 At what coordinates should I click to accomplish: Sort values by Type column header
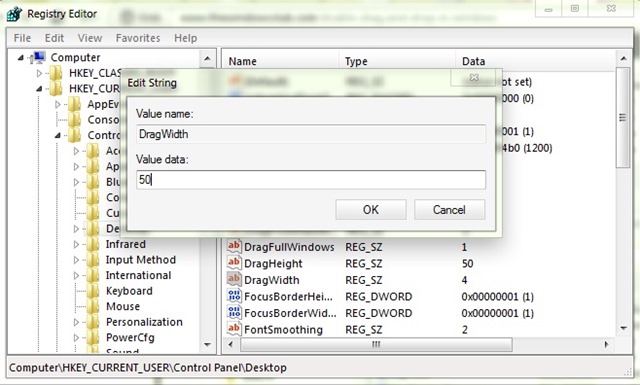click(397, 61)
